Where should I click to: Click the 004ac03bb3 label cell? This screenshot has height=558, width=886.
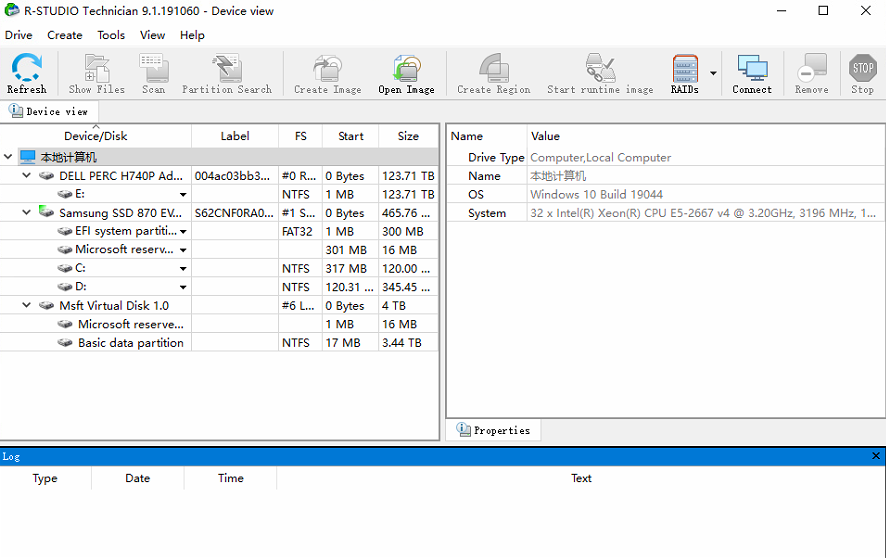(x=233, y=176)
